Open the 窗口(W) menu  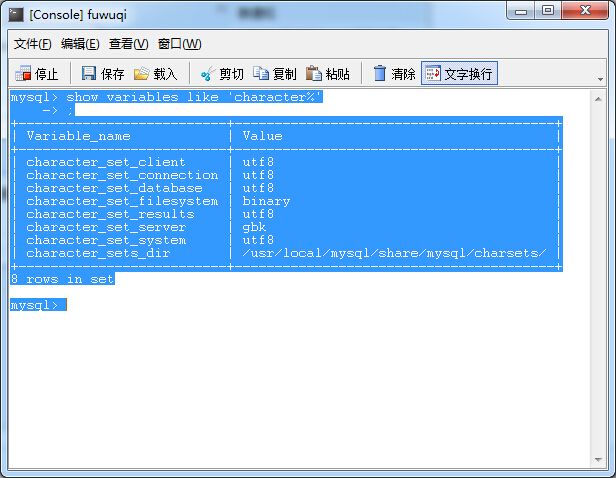tap(179, 44)
